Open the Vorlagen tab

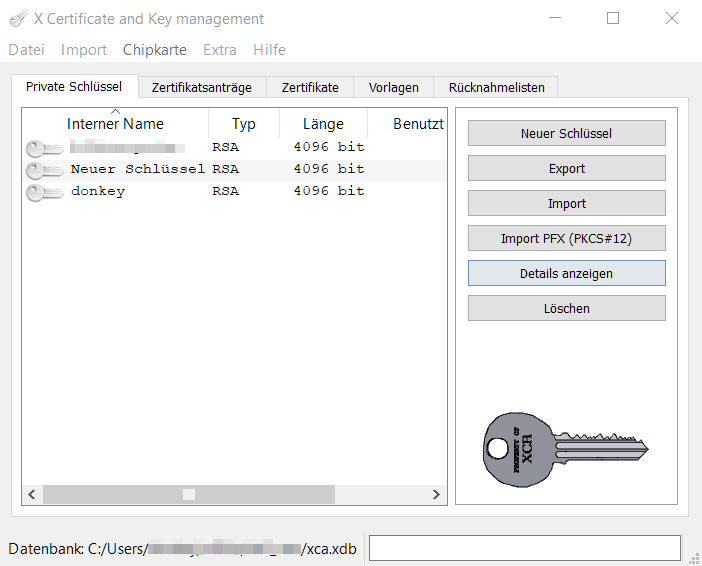coord(393,87)
